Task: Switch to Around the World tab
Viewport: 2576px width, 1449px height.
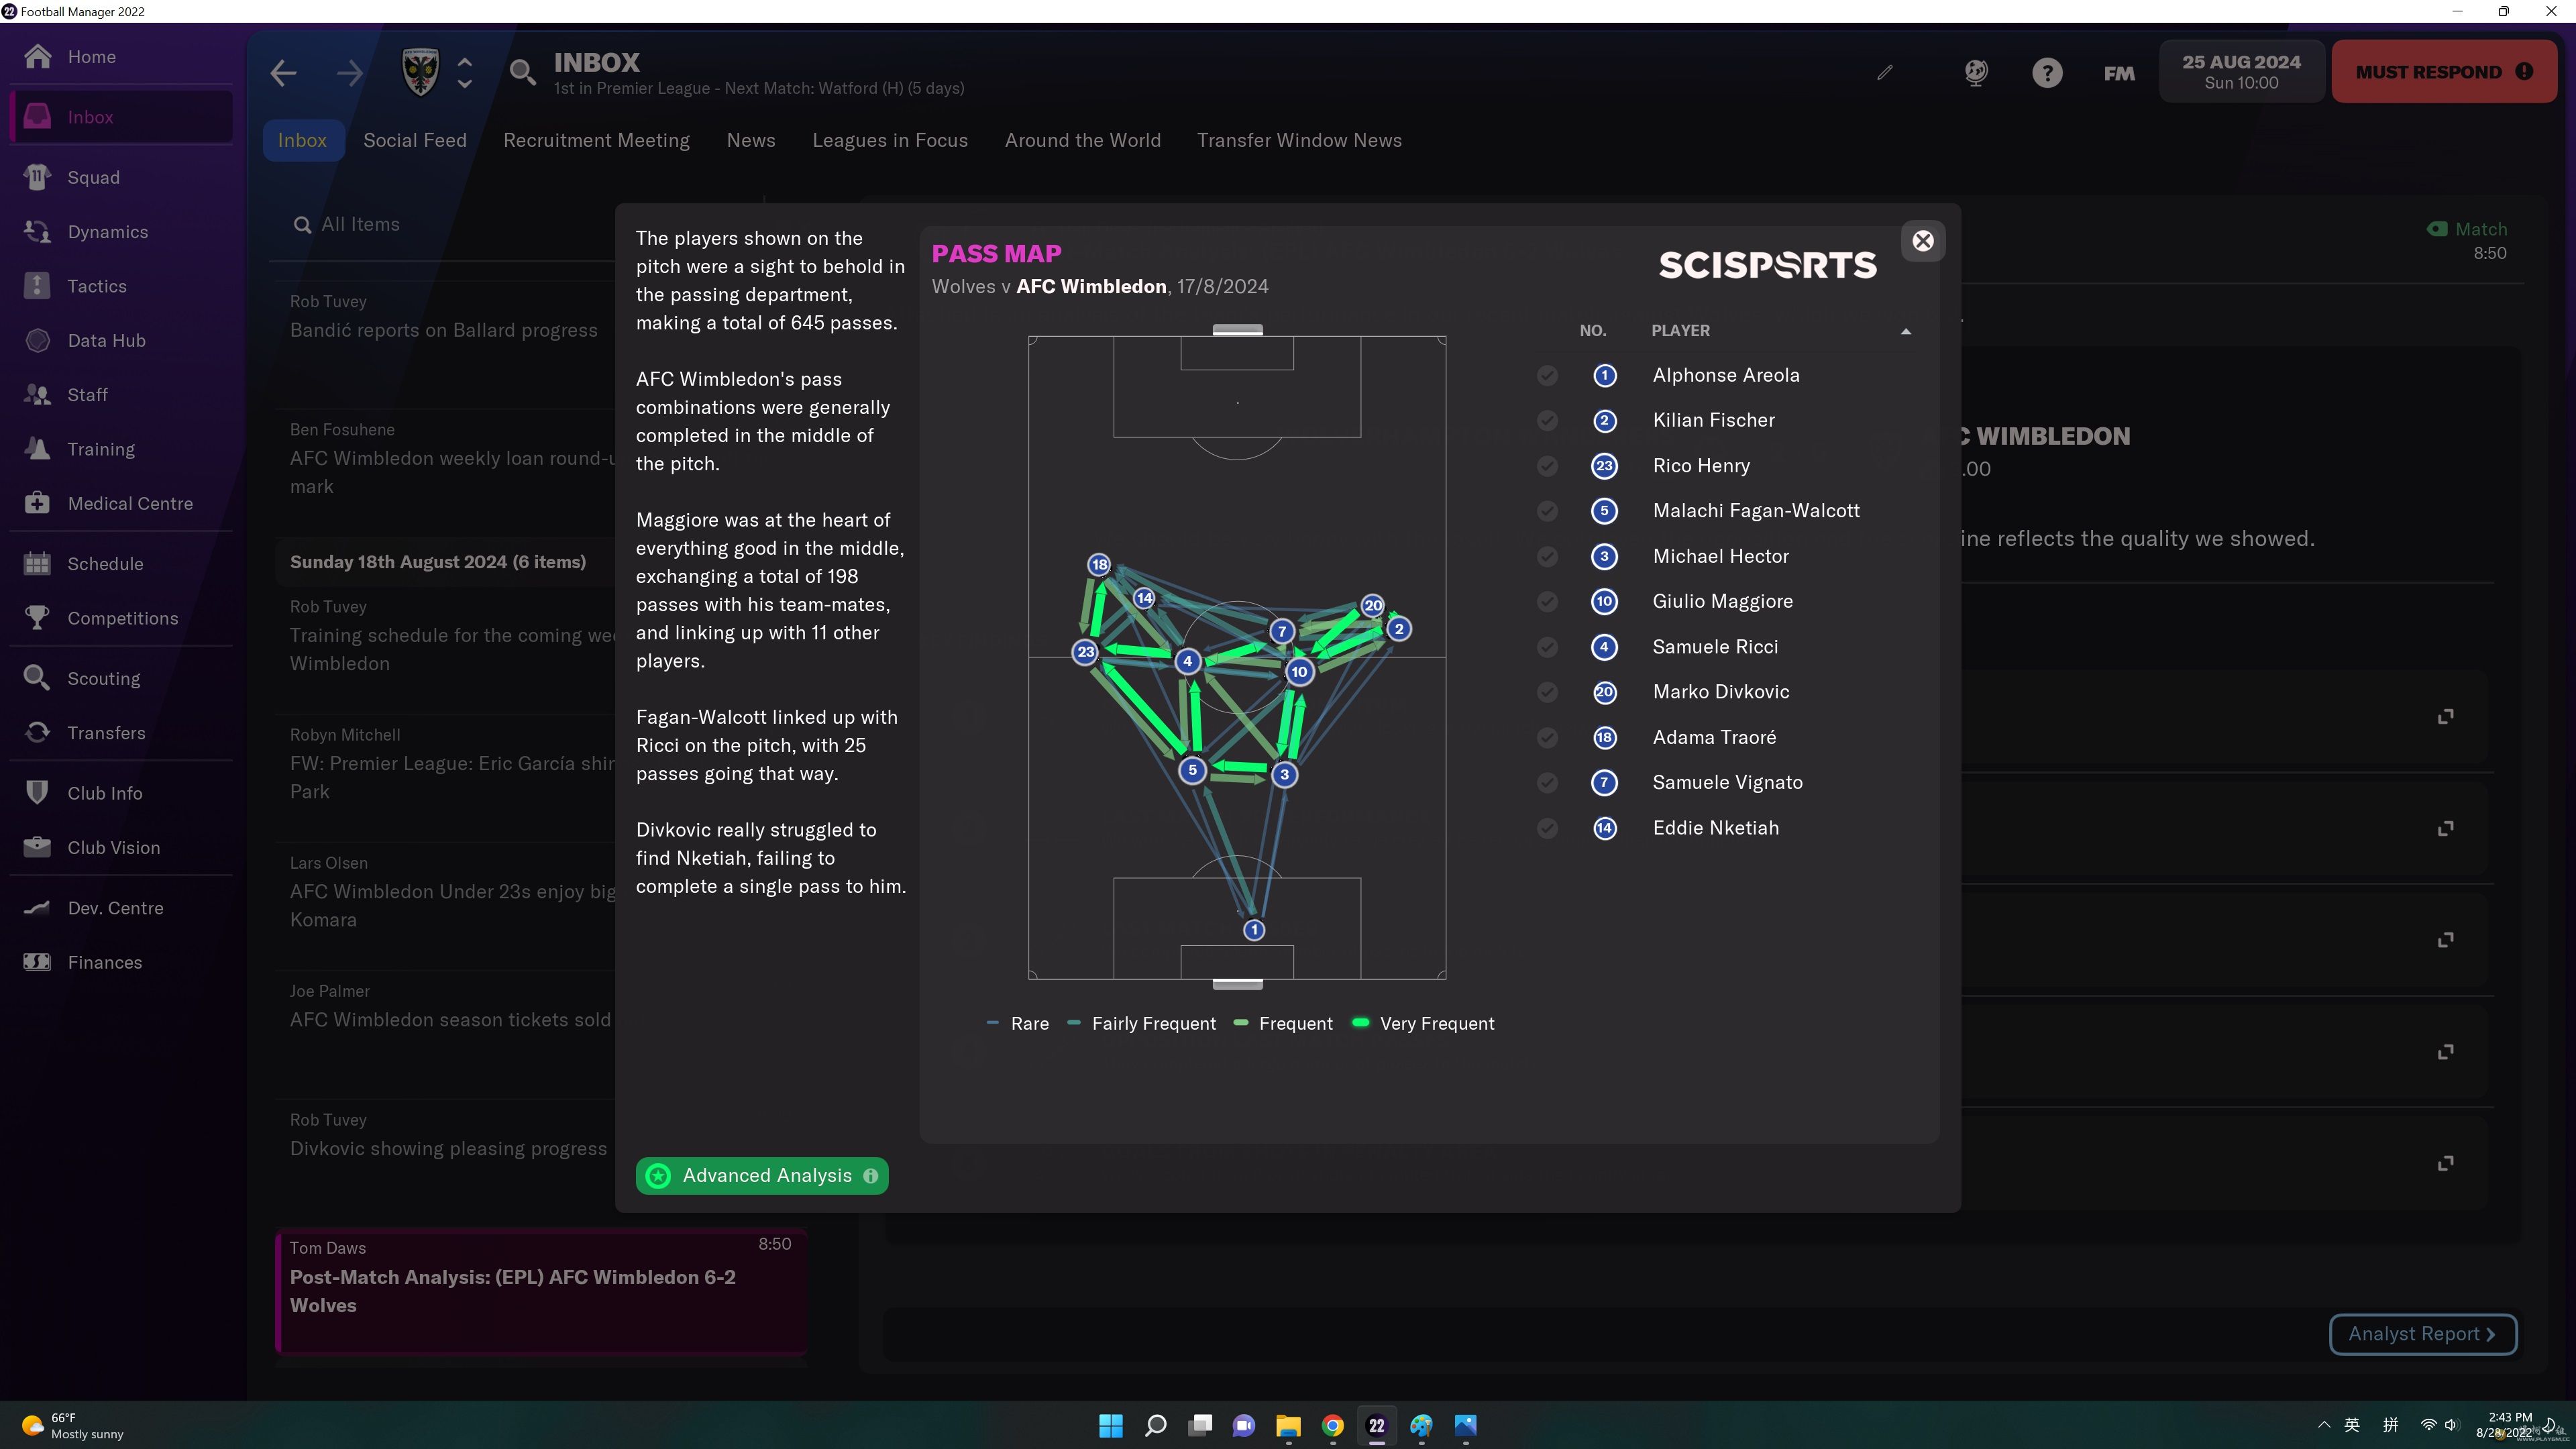Action: (1083, 140)
